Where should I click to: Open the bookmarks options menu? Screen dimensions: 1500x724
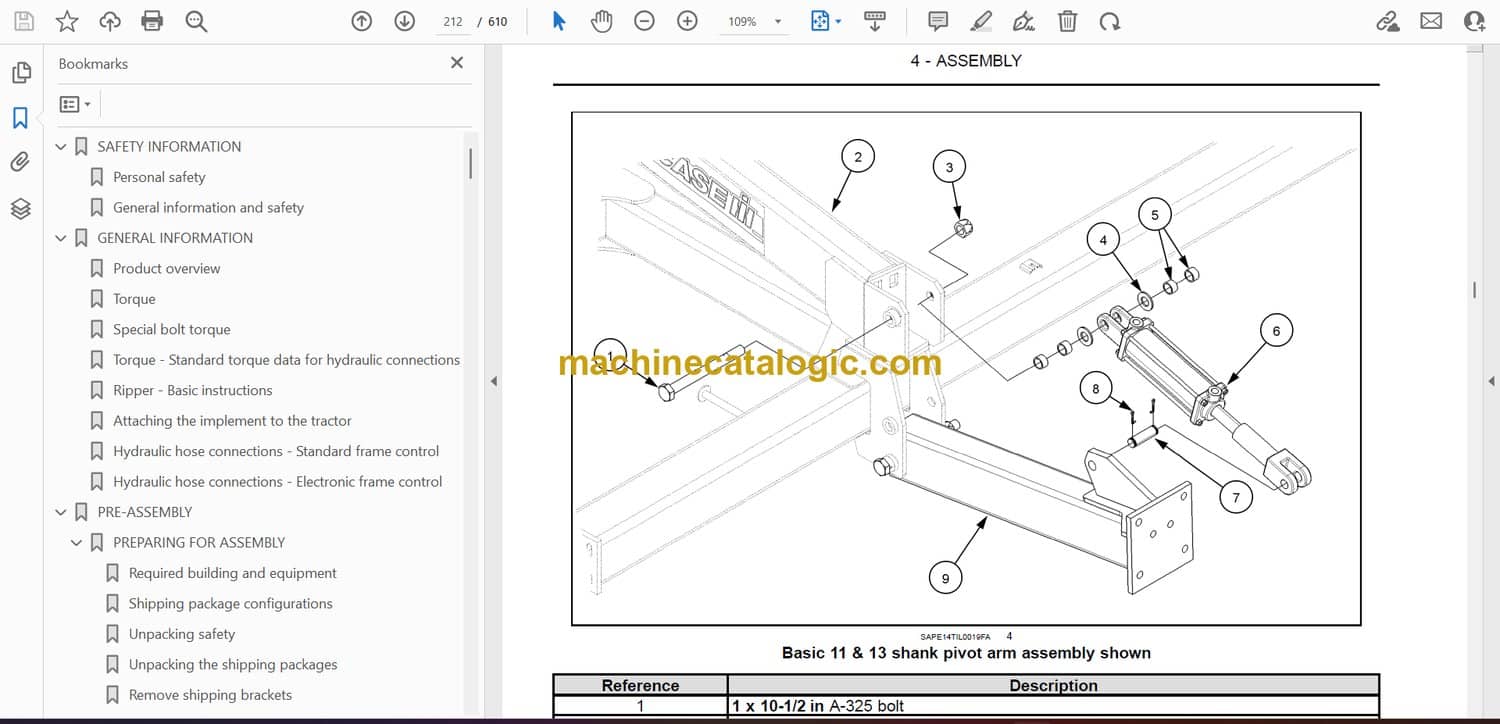coord(75,104)
